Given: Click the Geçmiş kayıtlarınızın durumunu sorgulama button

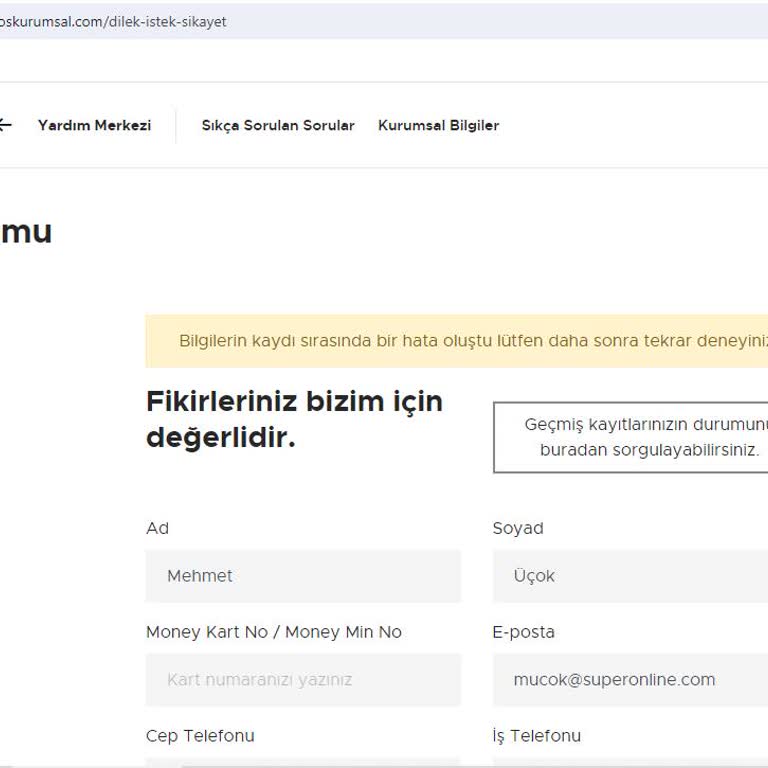Looking at the screenshot, I should 631,437.
